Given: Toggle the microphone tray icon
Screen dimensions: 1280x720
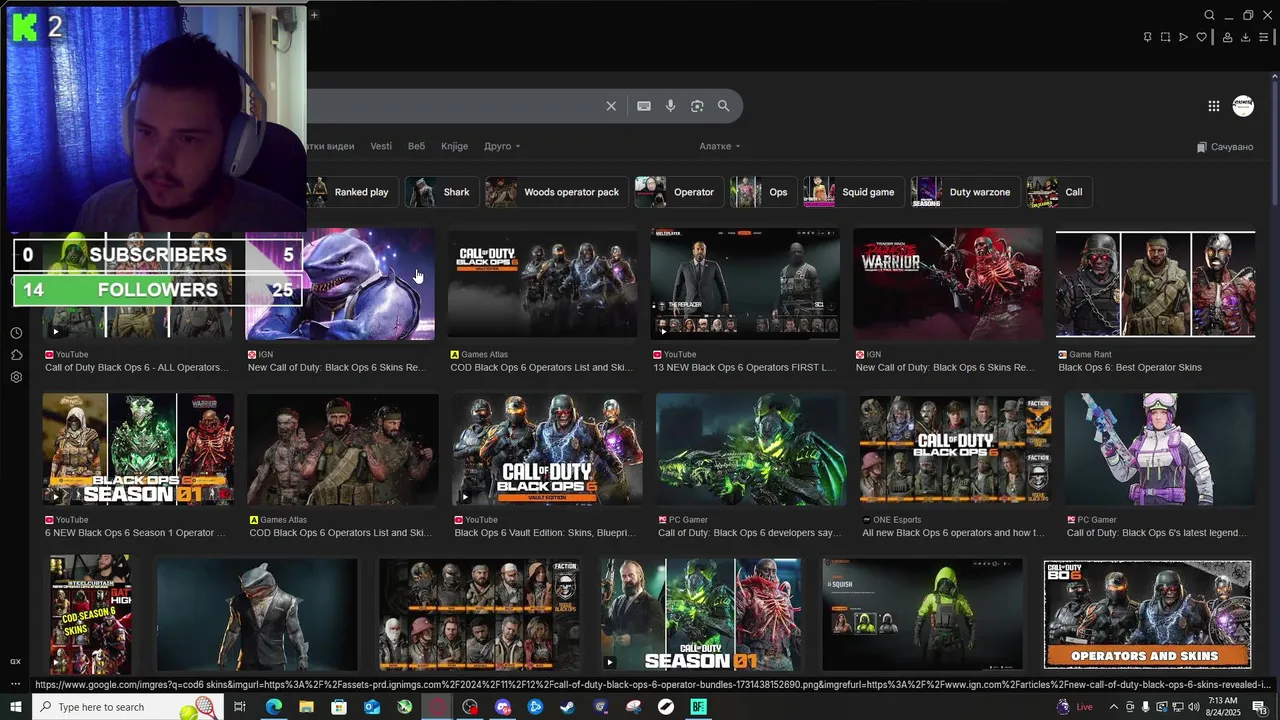Looking at the screenshot, I should [x=1146, y=707].
